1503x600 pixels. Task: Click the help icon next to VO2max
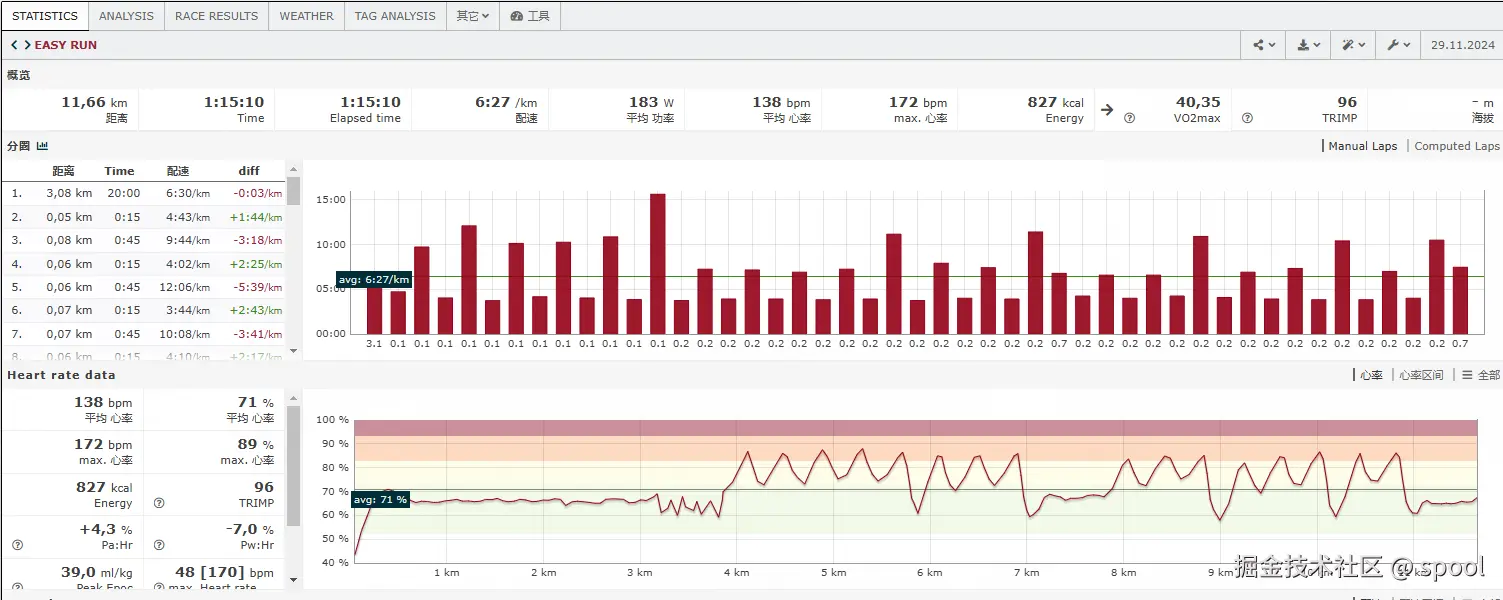point(1129,118)
